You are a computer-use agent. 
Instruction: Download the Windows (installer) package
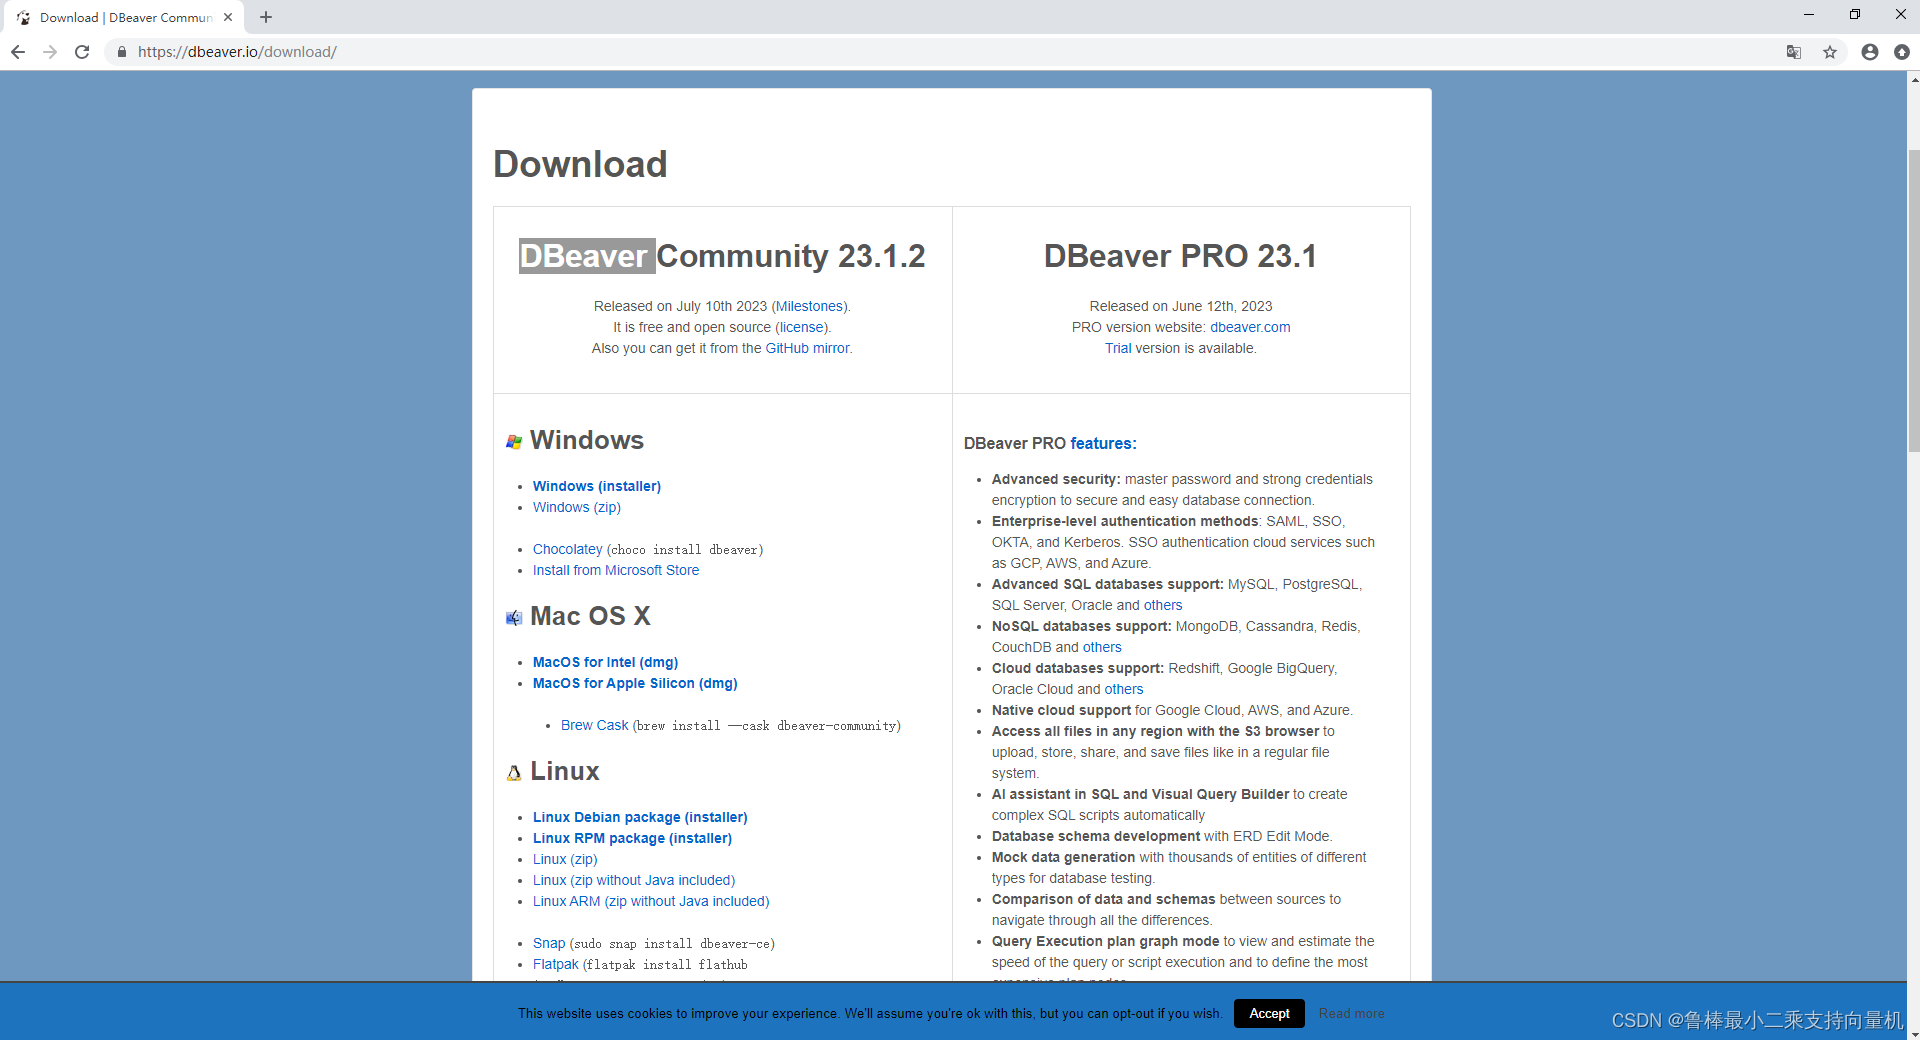[597, 486]
